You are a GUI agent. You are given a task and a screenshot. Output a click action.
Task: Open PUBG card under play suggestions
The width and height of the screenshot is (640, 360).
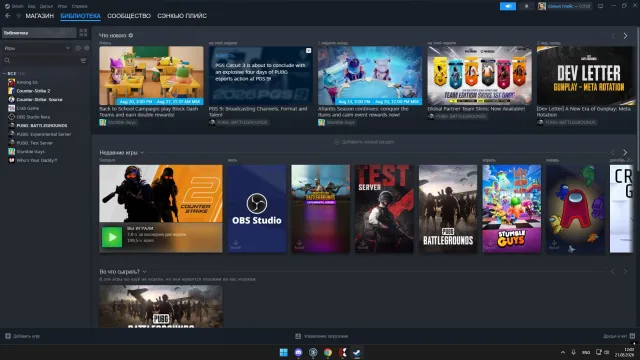(161, 306)
